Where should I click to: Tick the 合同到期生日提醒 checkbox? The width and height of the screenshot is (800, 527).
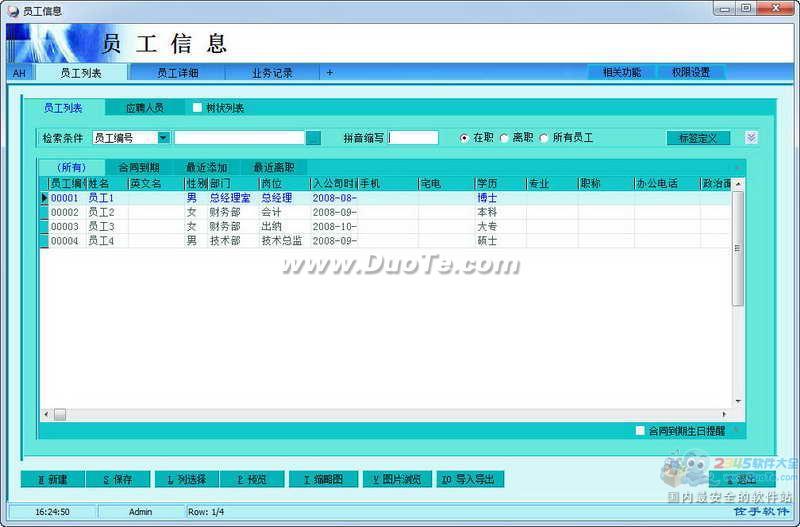(640, 431)
